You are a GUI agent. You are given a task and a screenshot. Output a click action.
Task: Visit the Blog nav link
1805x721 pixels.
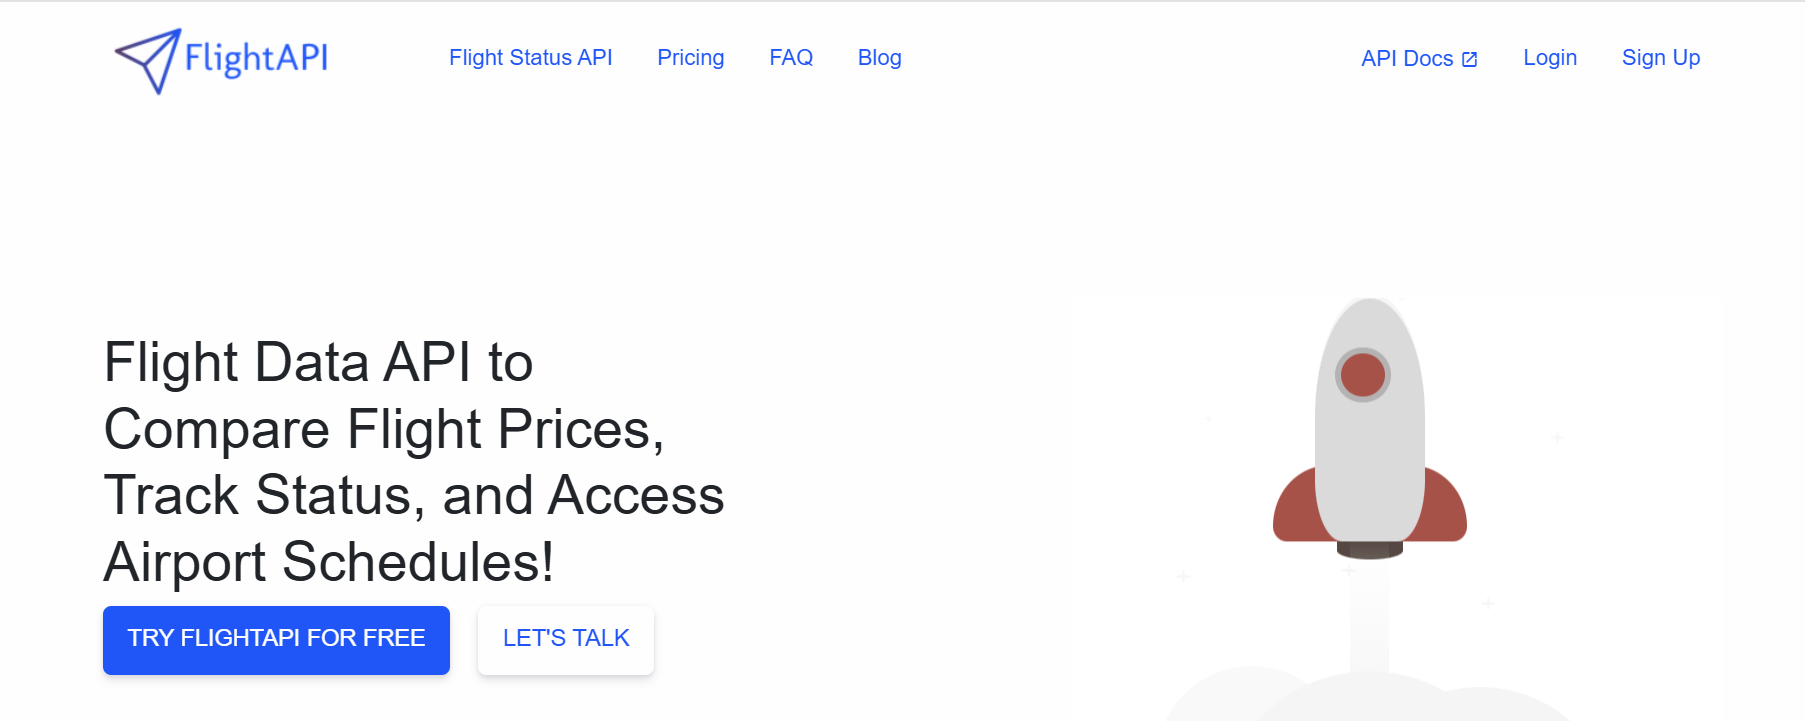coord(879,58)
